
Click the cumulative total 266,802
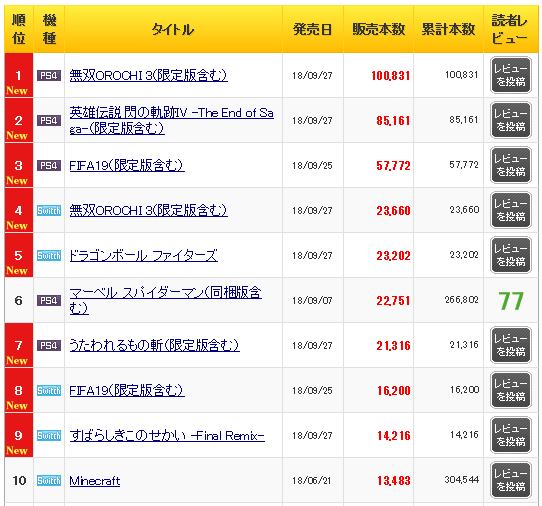click(x=462, y=300)
